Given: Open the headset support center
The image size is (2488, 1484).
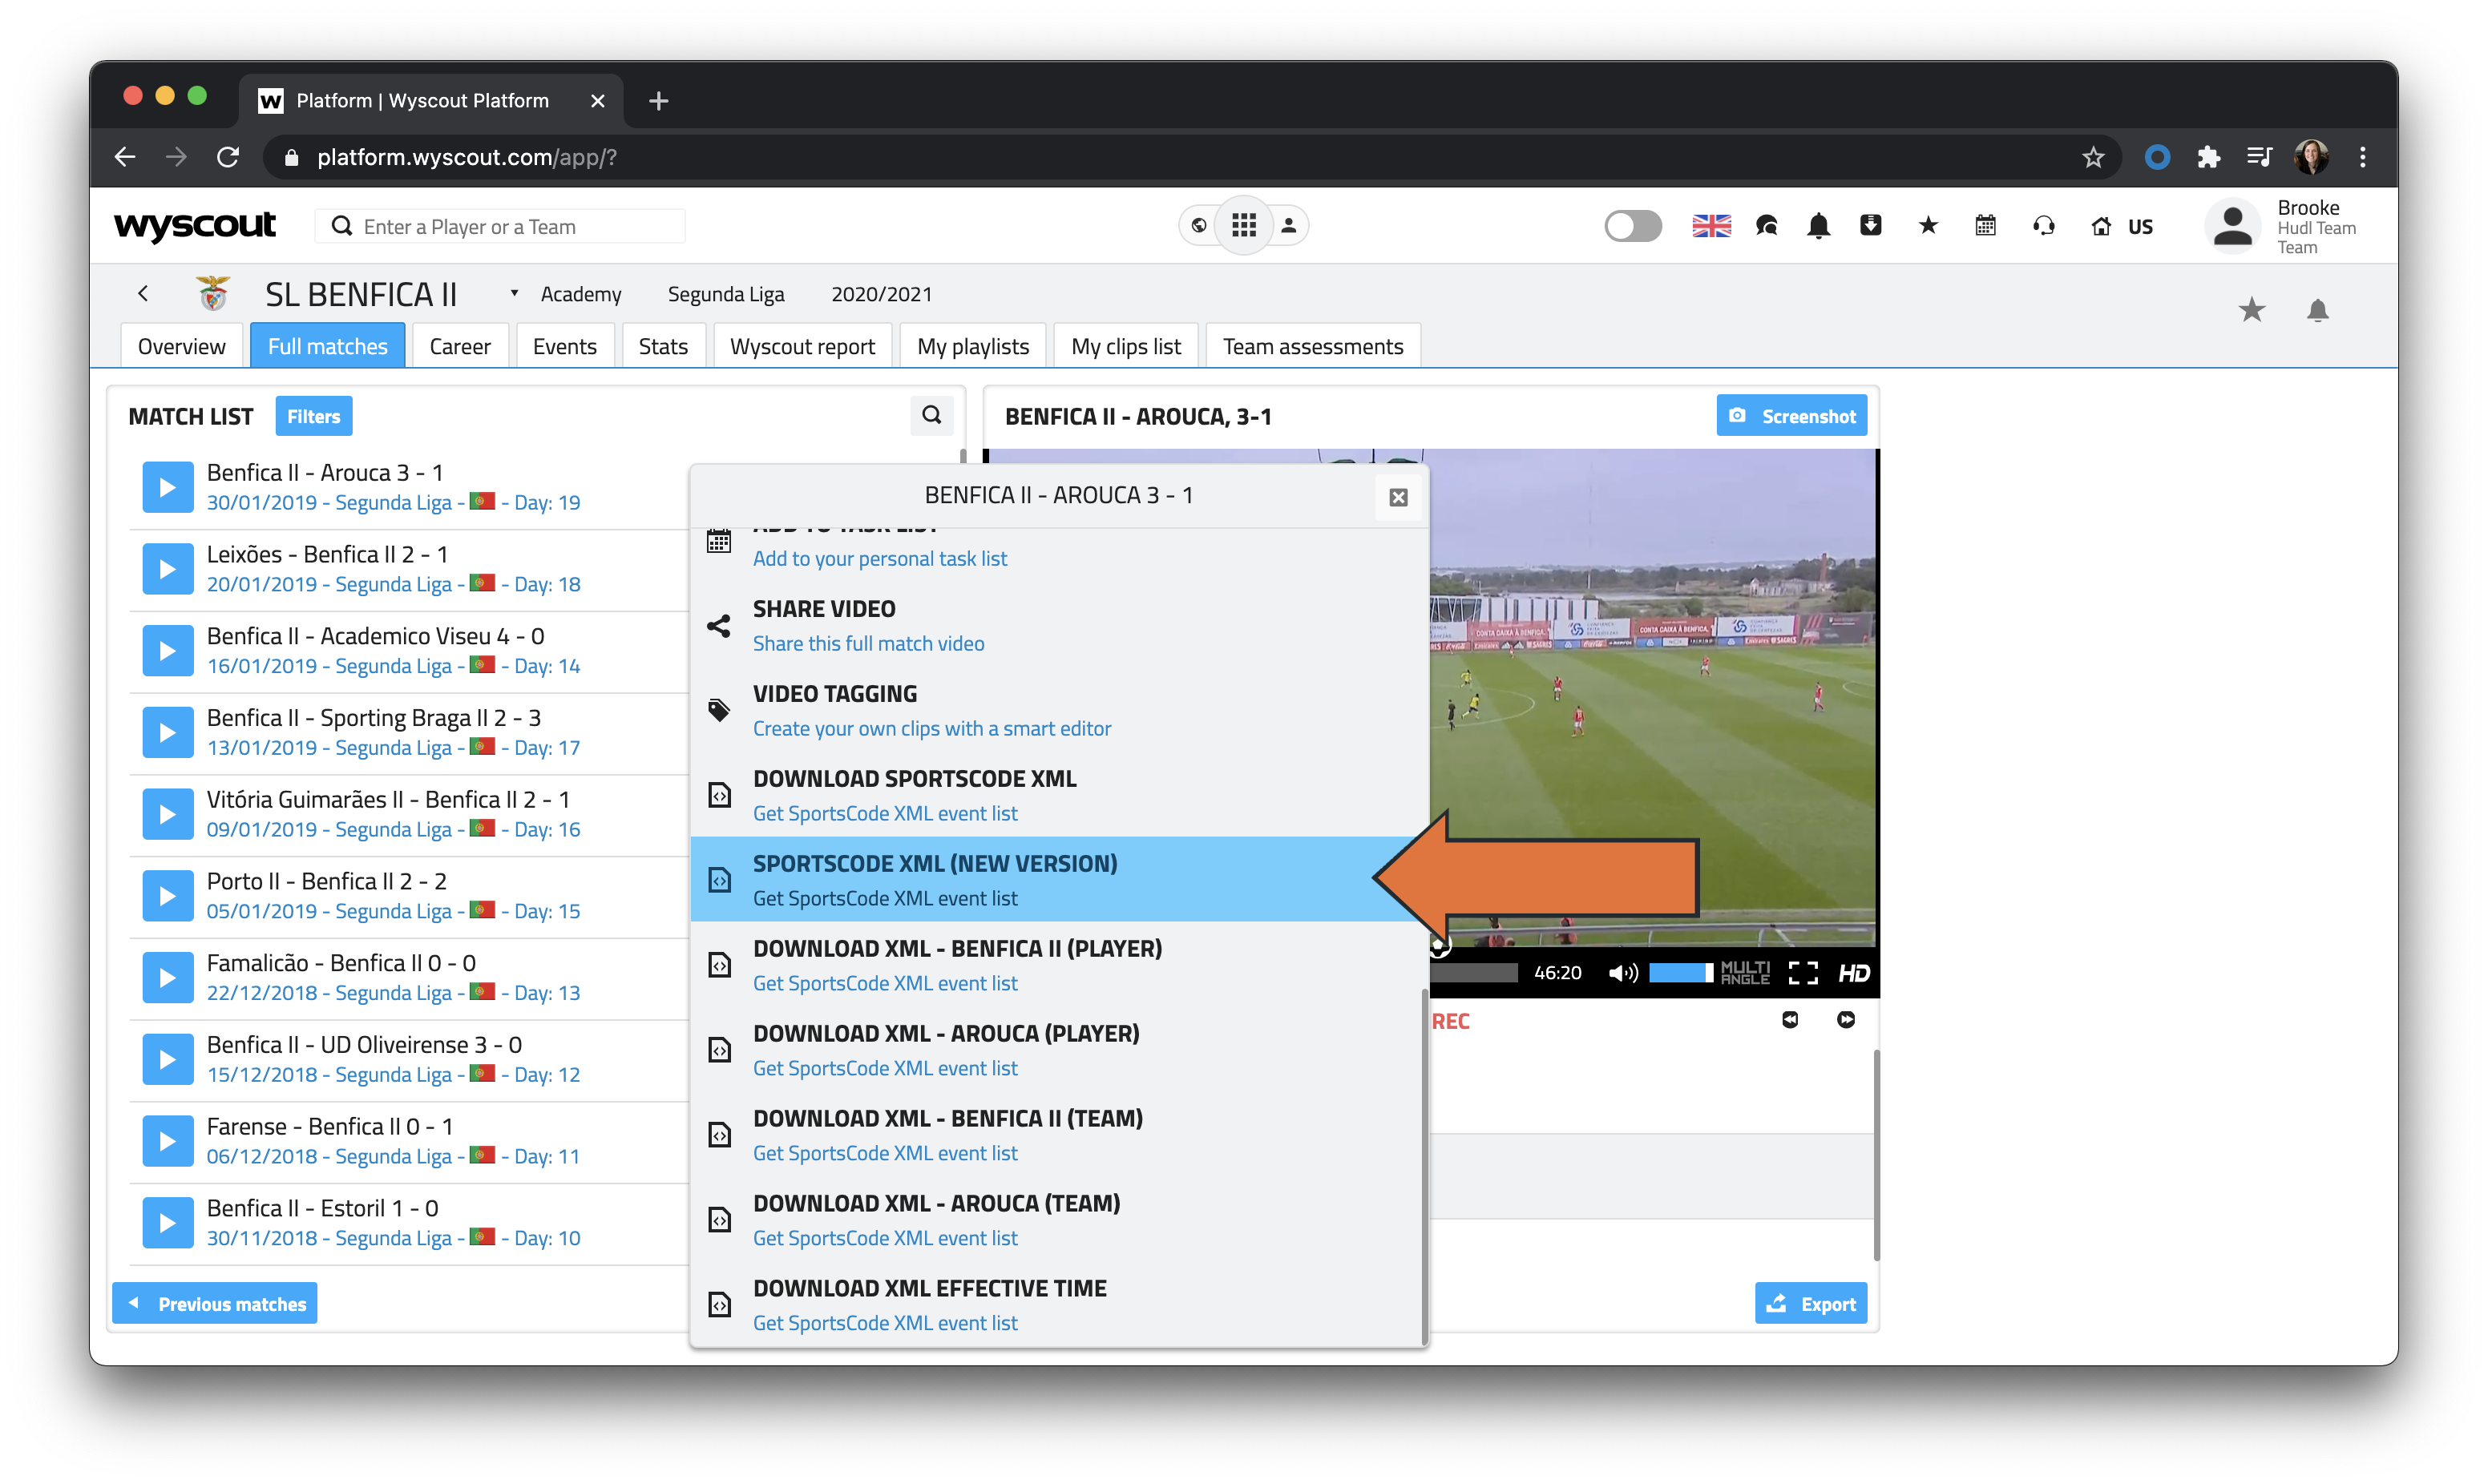Looking at the screenshot, I should pyautogui.click(x=2043, y=226).
